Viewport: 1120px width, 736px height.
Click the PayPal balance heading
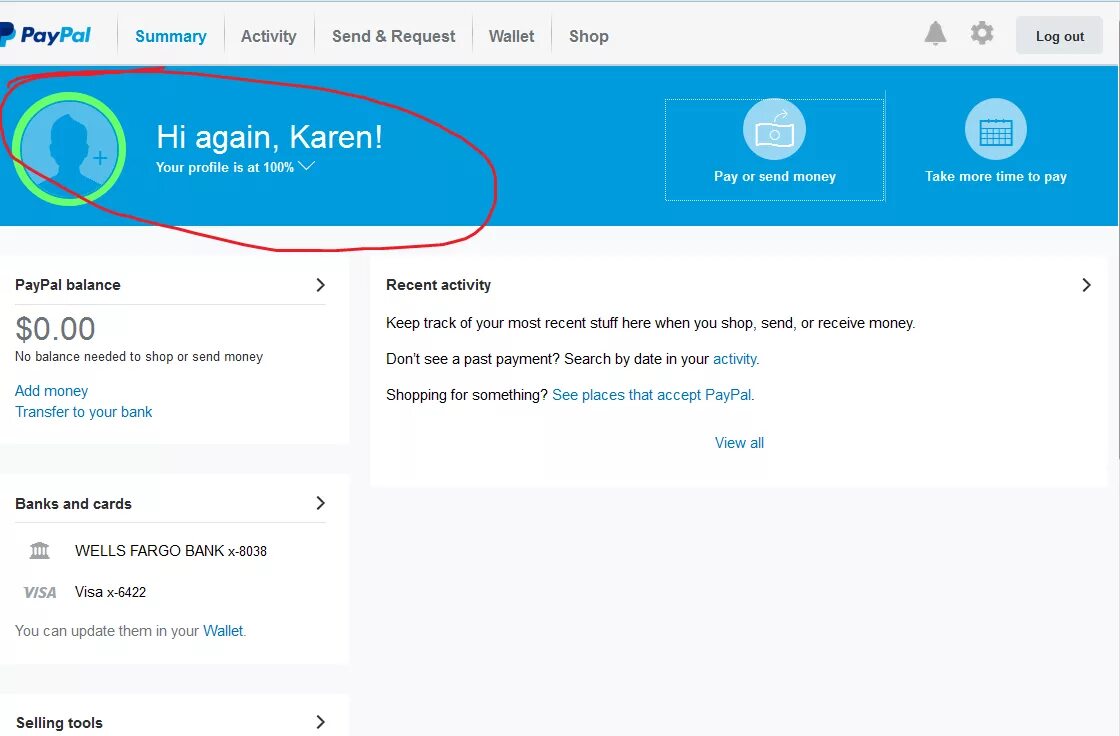68,285
